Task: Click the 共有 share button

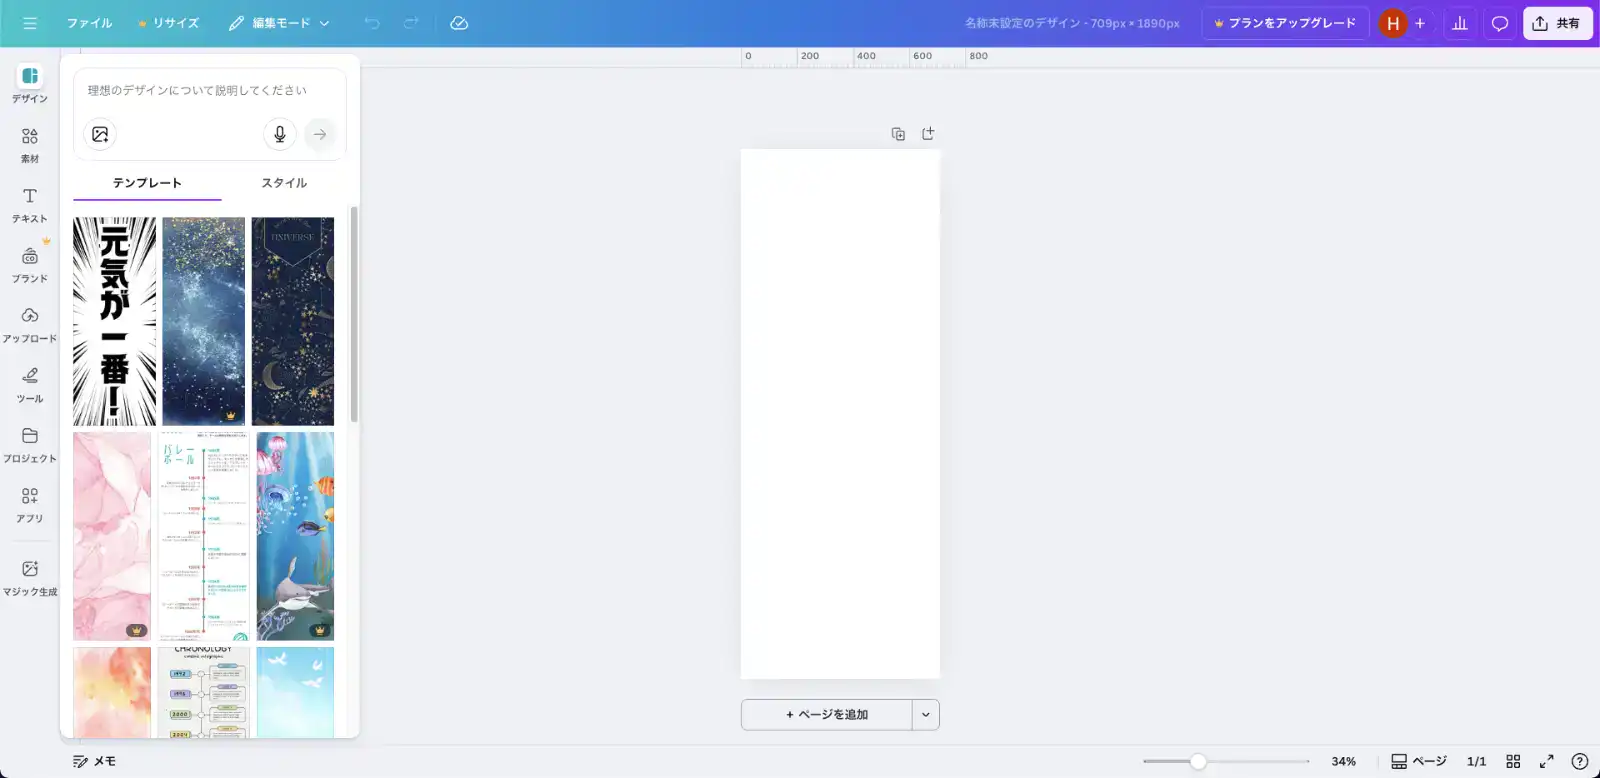Action: tap(1556, 23)
